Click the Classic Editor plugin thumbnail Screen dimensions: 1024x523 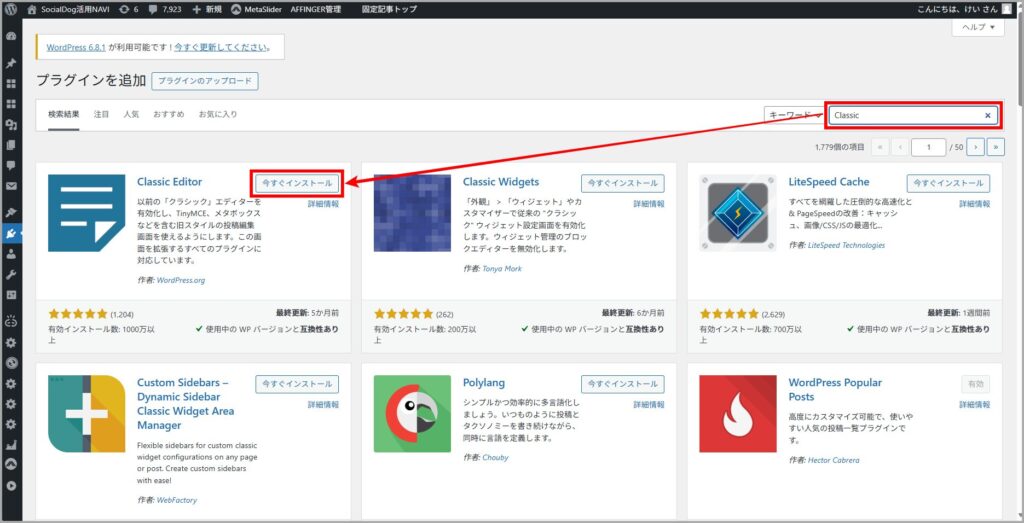(86, 213)
